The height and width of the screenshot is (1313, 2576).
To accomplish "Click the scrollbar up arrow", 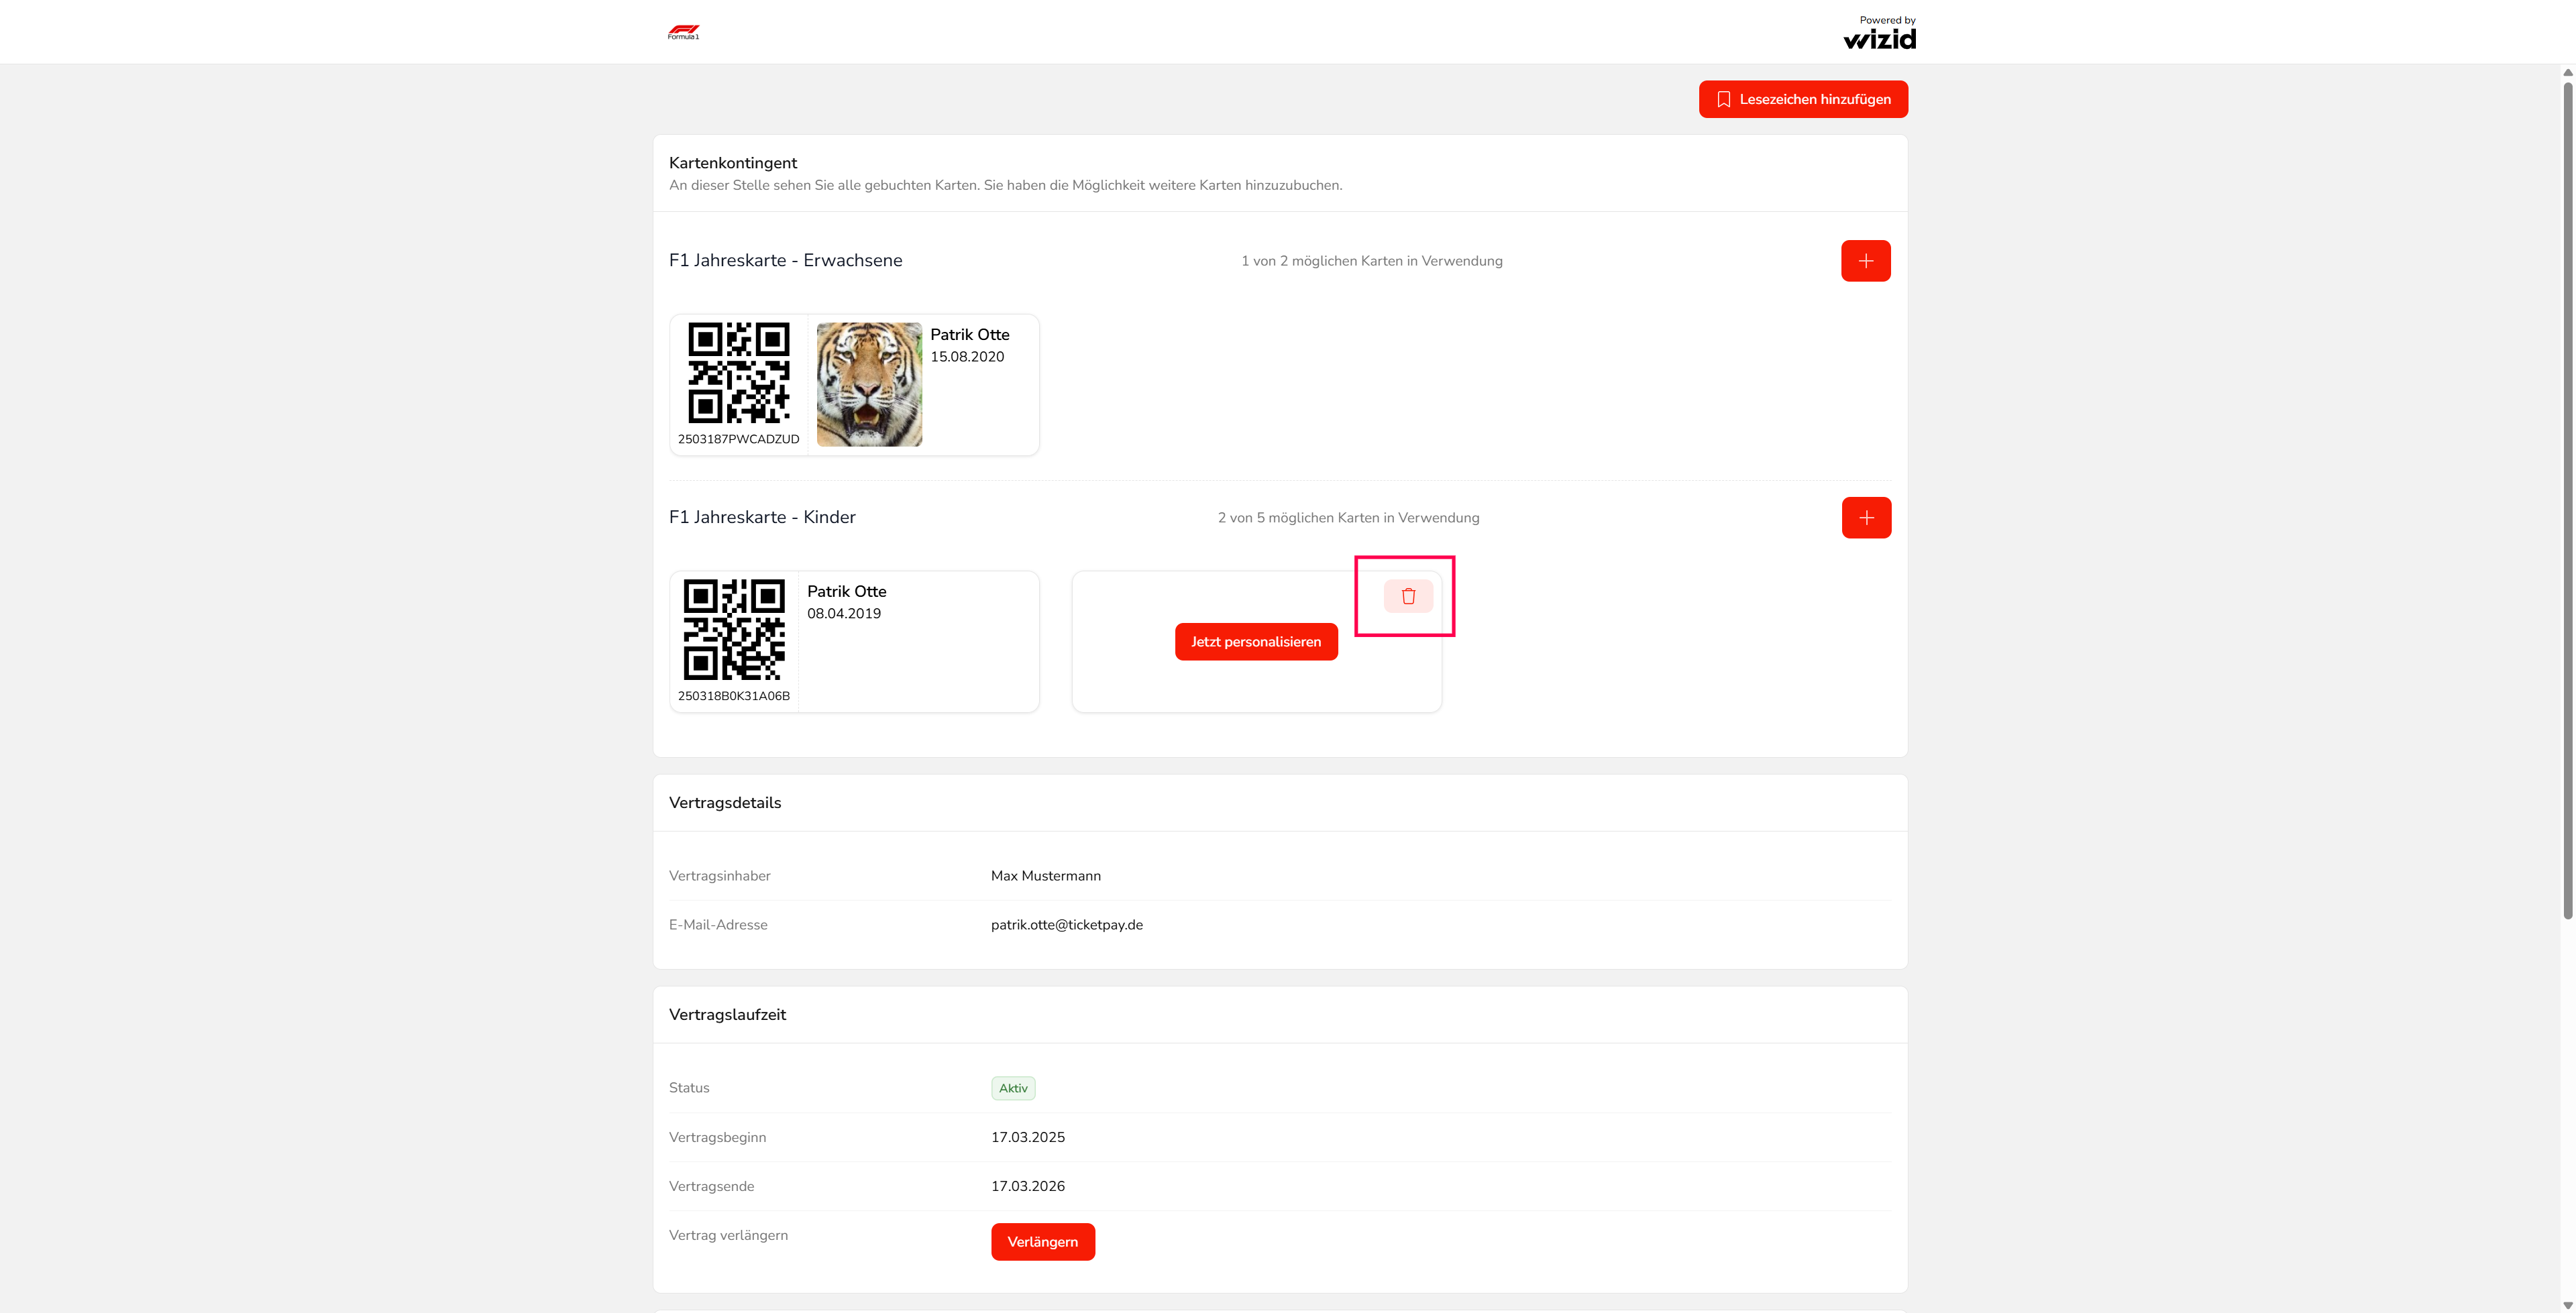I will pyautogui.click(x=2567, y=73).
